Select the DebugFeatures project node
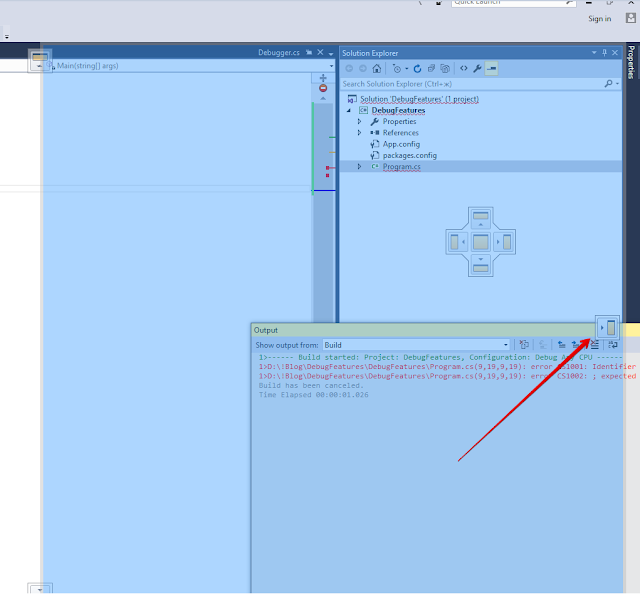The image size is (640, 594). tap(398, 110)
